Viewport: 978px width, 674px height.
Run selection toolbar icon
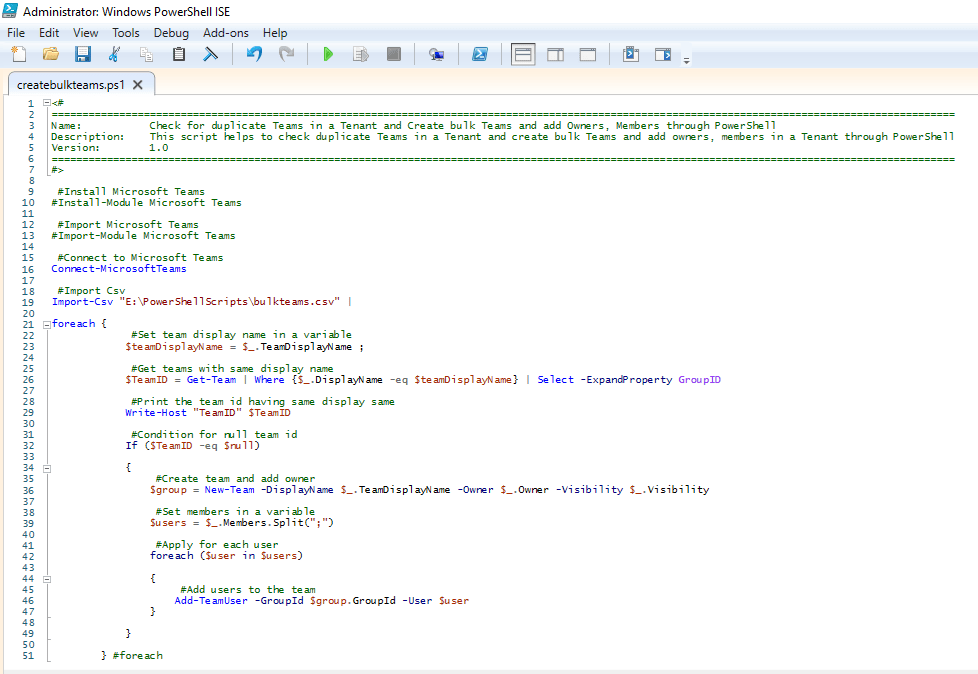pyautogui.click(x=361, y=54)
